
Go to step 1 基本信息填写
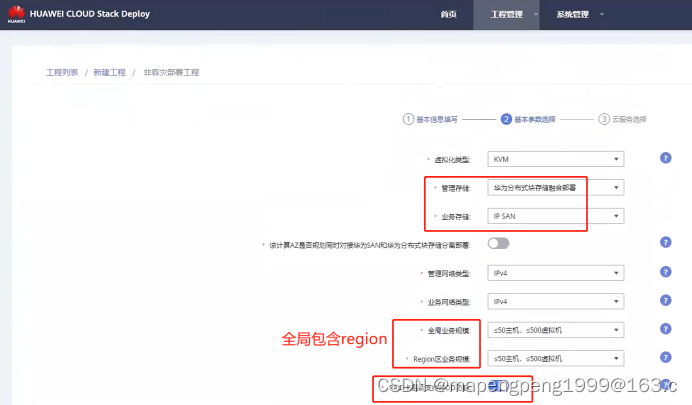(430, 119)
